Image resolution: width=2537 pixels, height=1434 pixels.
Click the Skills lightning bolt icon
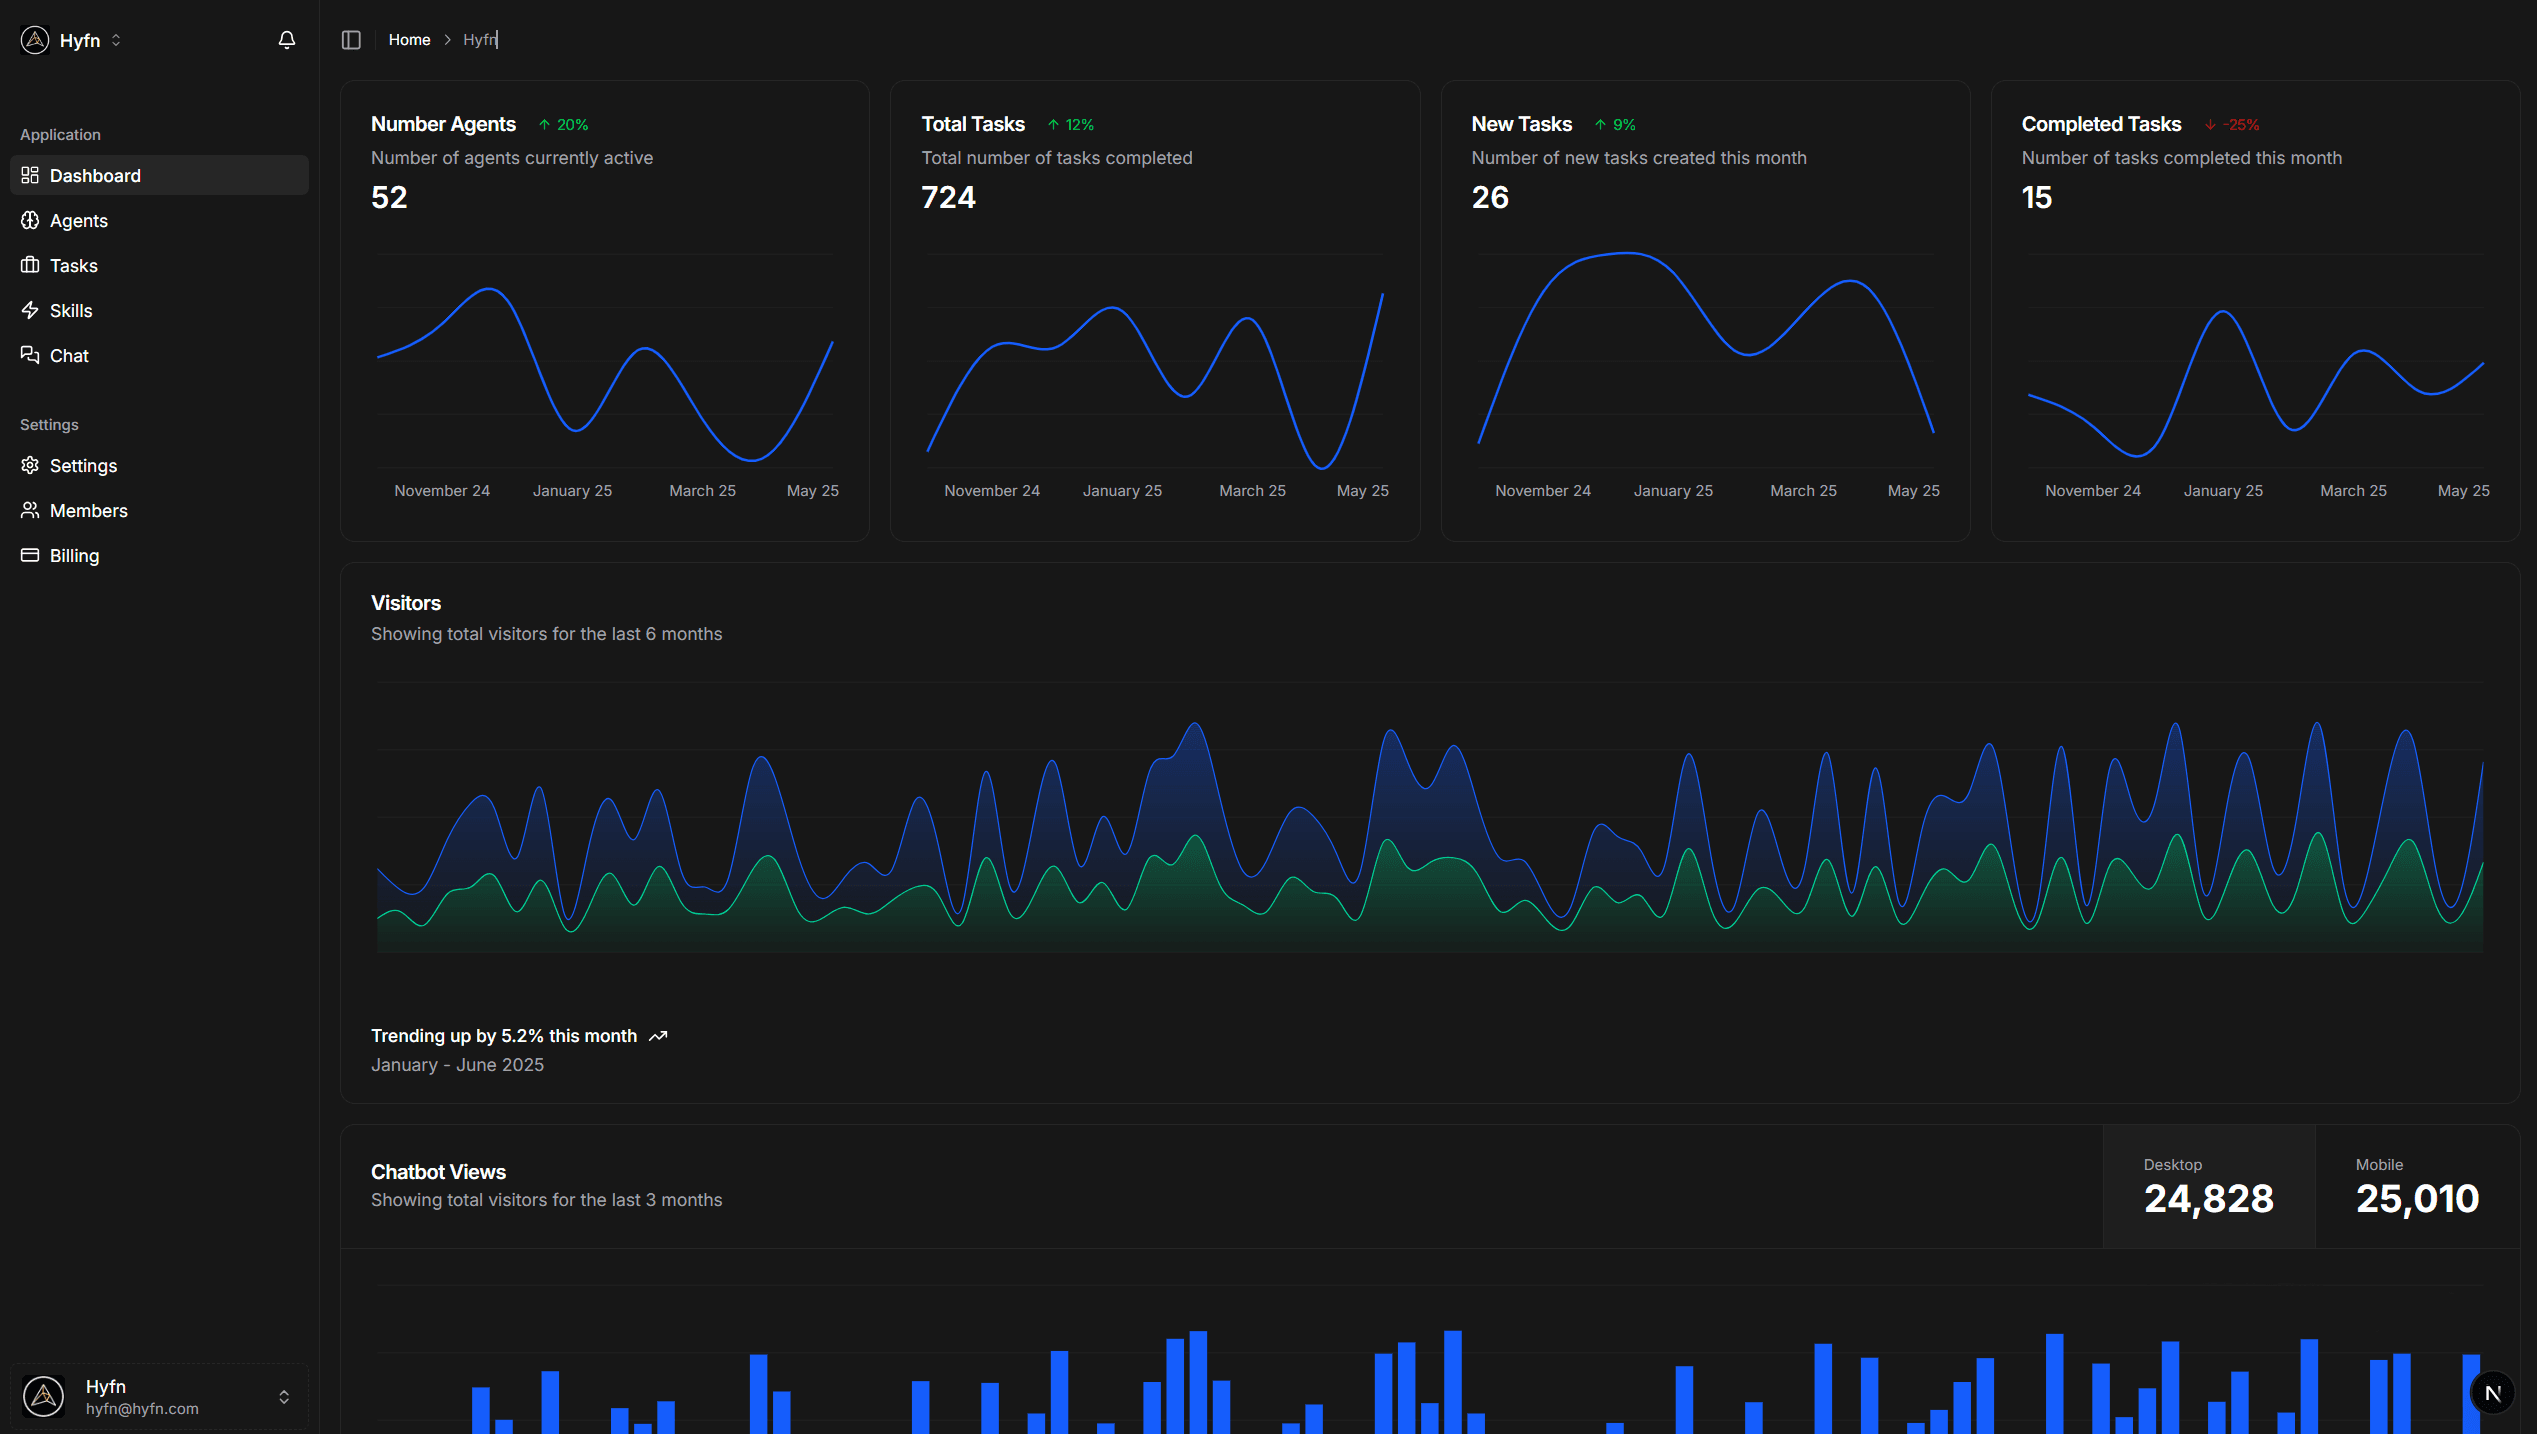(30, 310)
